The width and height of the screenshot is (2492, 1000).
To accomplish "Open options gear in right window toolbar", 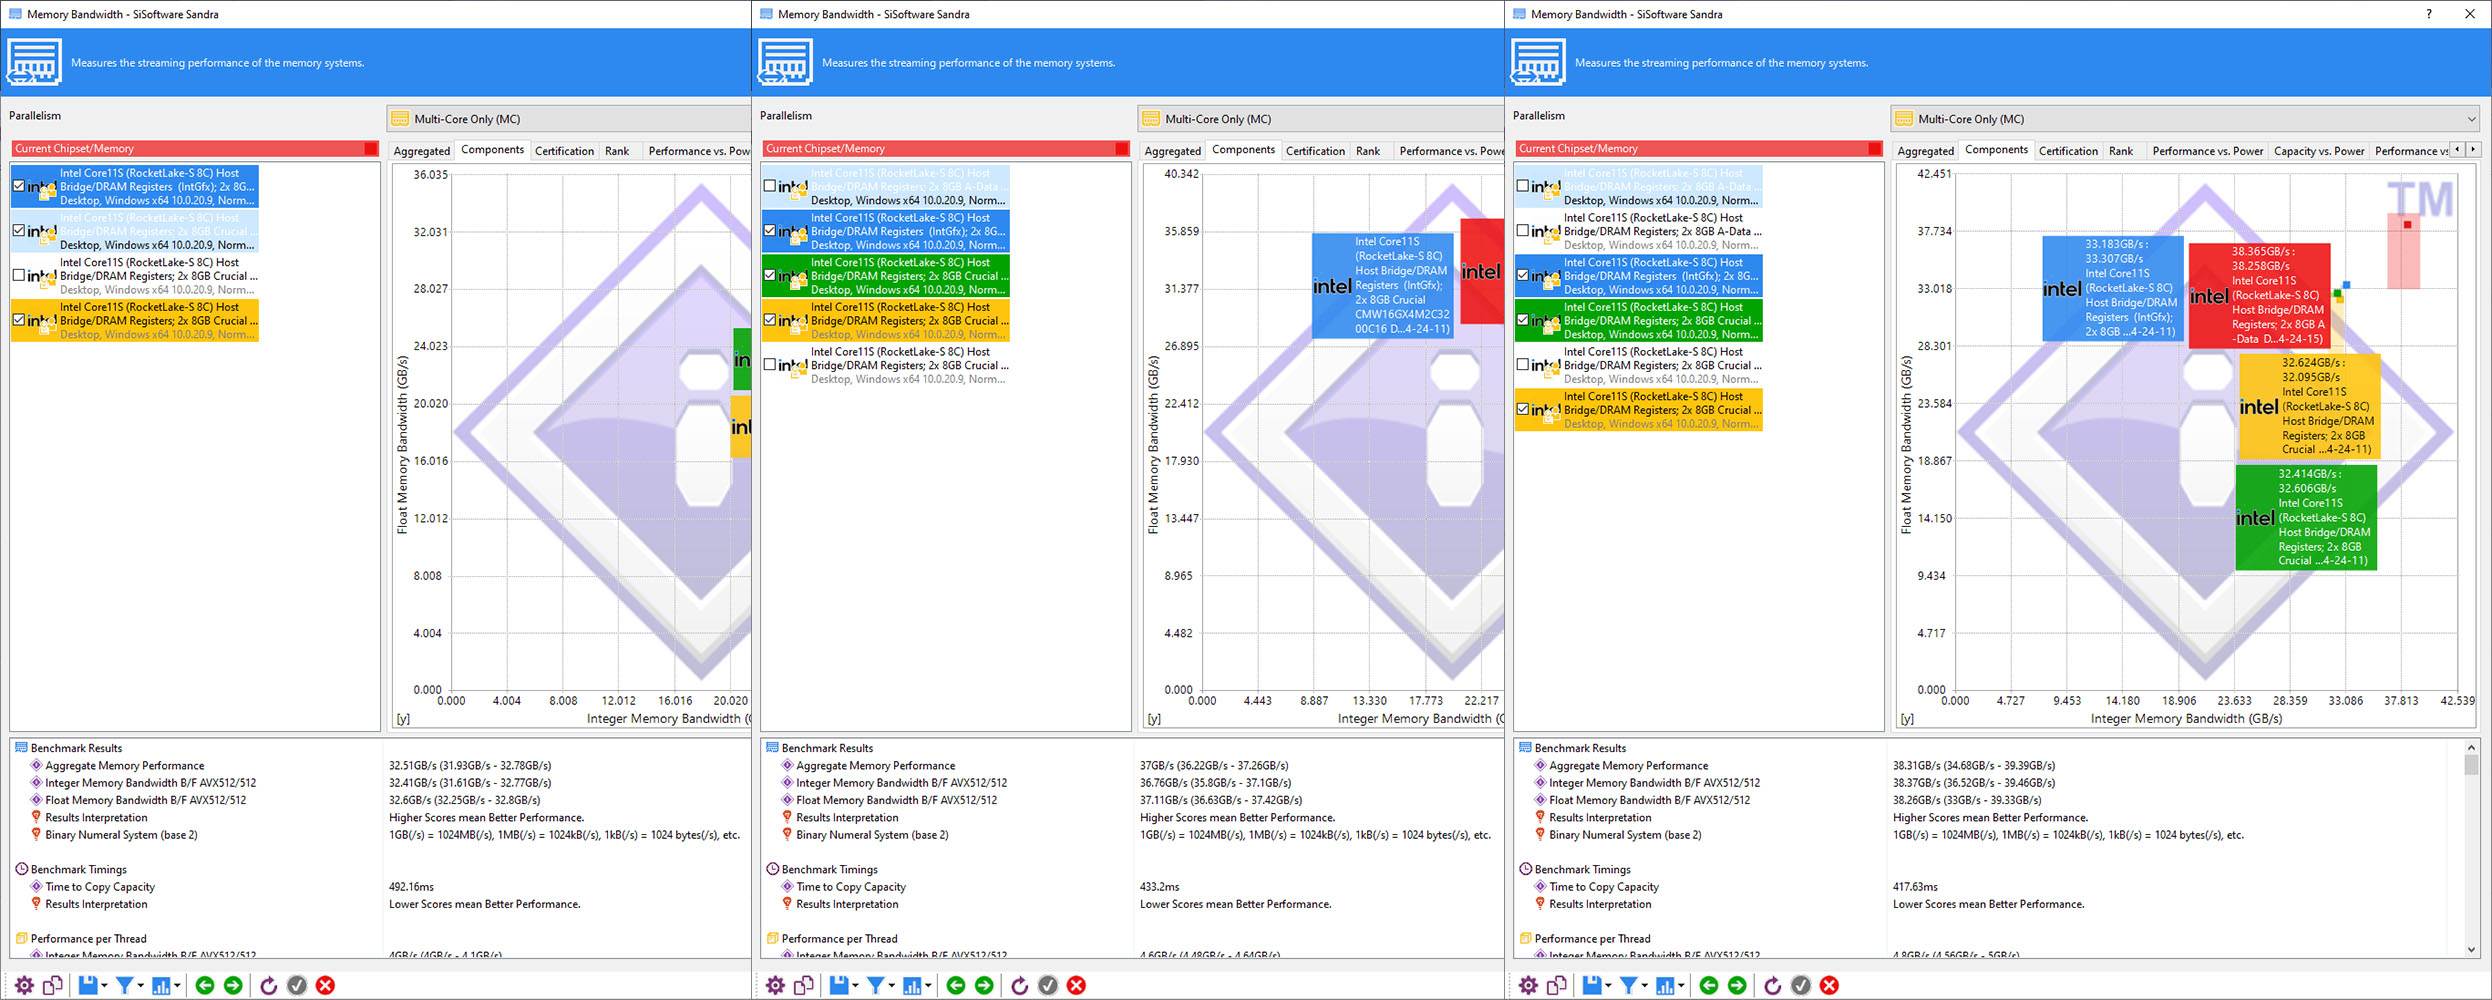I will (1528, 986).
